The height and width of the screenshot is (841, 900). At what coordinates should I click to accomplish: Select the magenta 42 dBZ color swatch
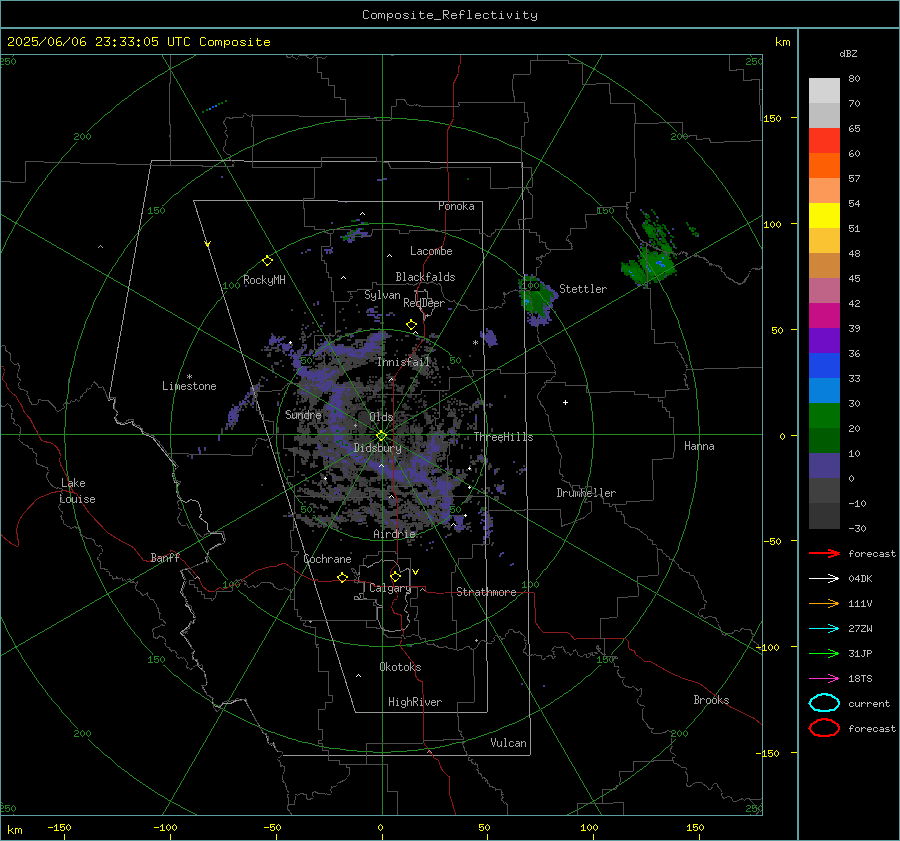[x=824, y=316]
